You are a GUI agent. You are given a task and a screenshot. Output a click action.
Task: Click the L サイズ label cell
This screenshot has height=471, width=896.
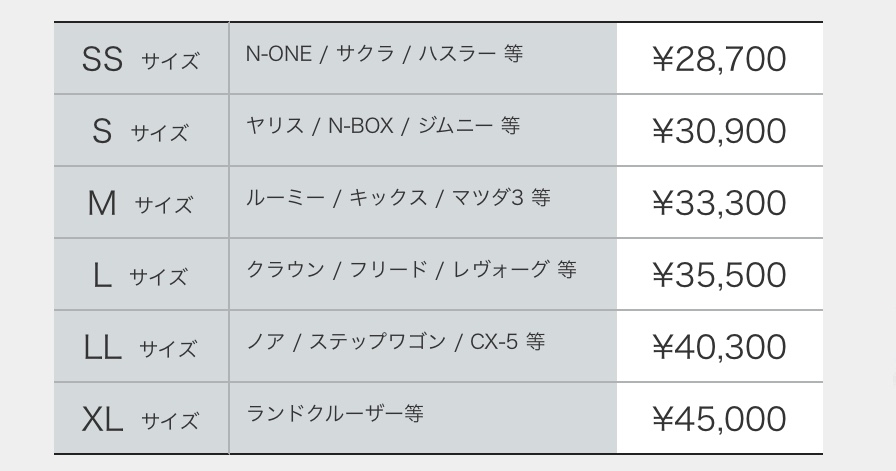click(x=141, y=276)
